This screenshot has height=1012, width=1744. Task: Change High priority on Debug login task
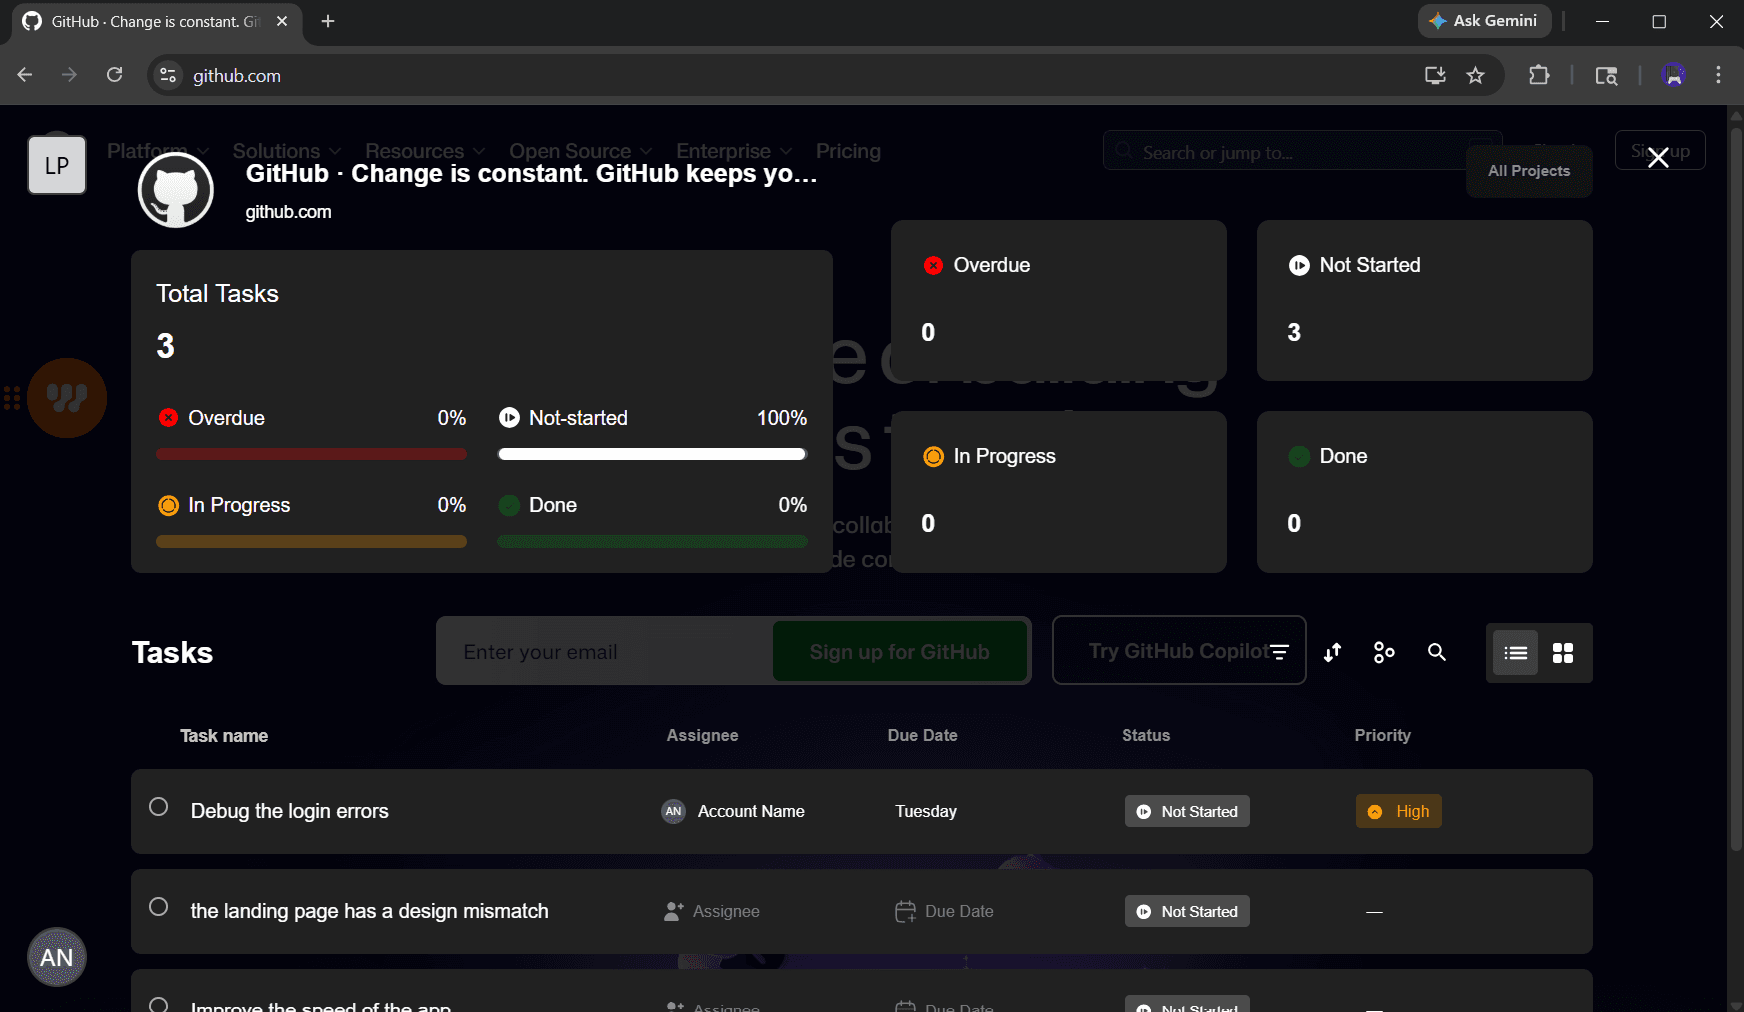[x=1398, y=811]
